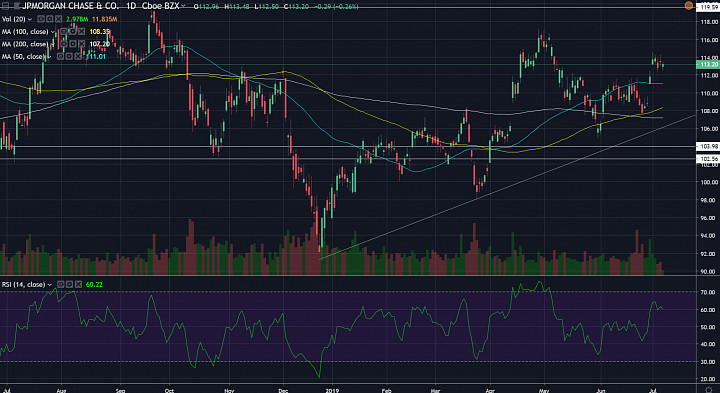The image size is (720, 393).
Task: Click the open price O112.96 in header
Action: (x=206, y=6)
